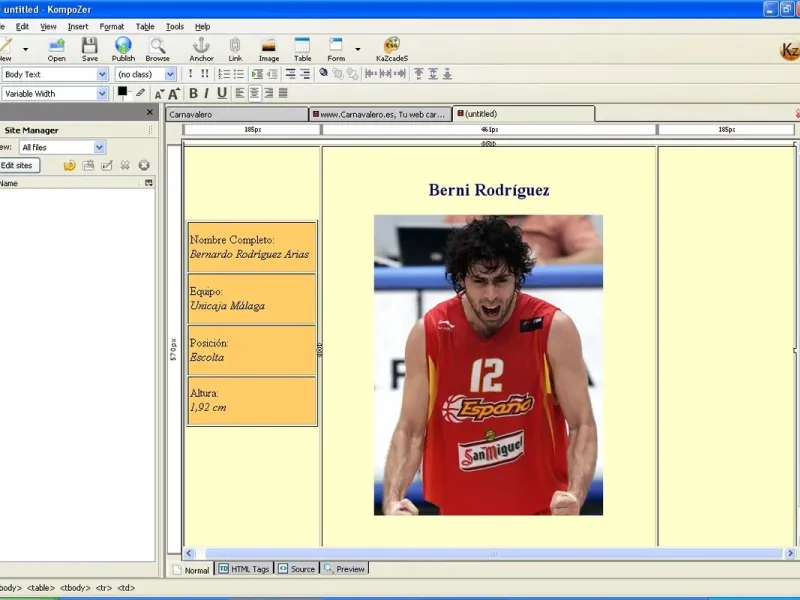Image resolution: width=800 pixels, height=600 pixels.
Task: Indent text with indent icon
Action: tap(257, 74)
